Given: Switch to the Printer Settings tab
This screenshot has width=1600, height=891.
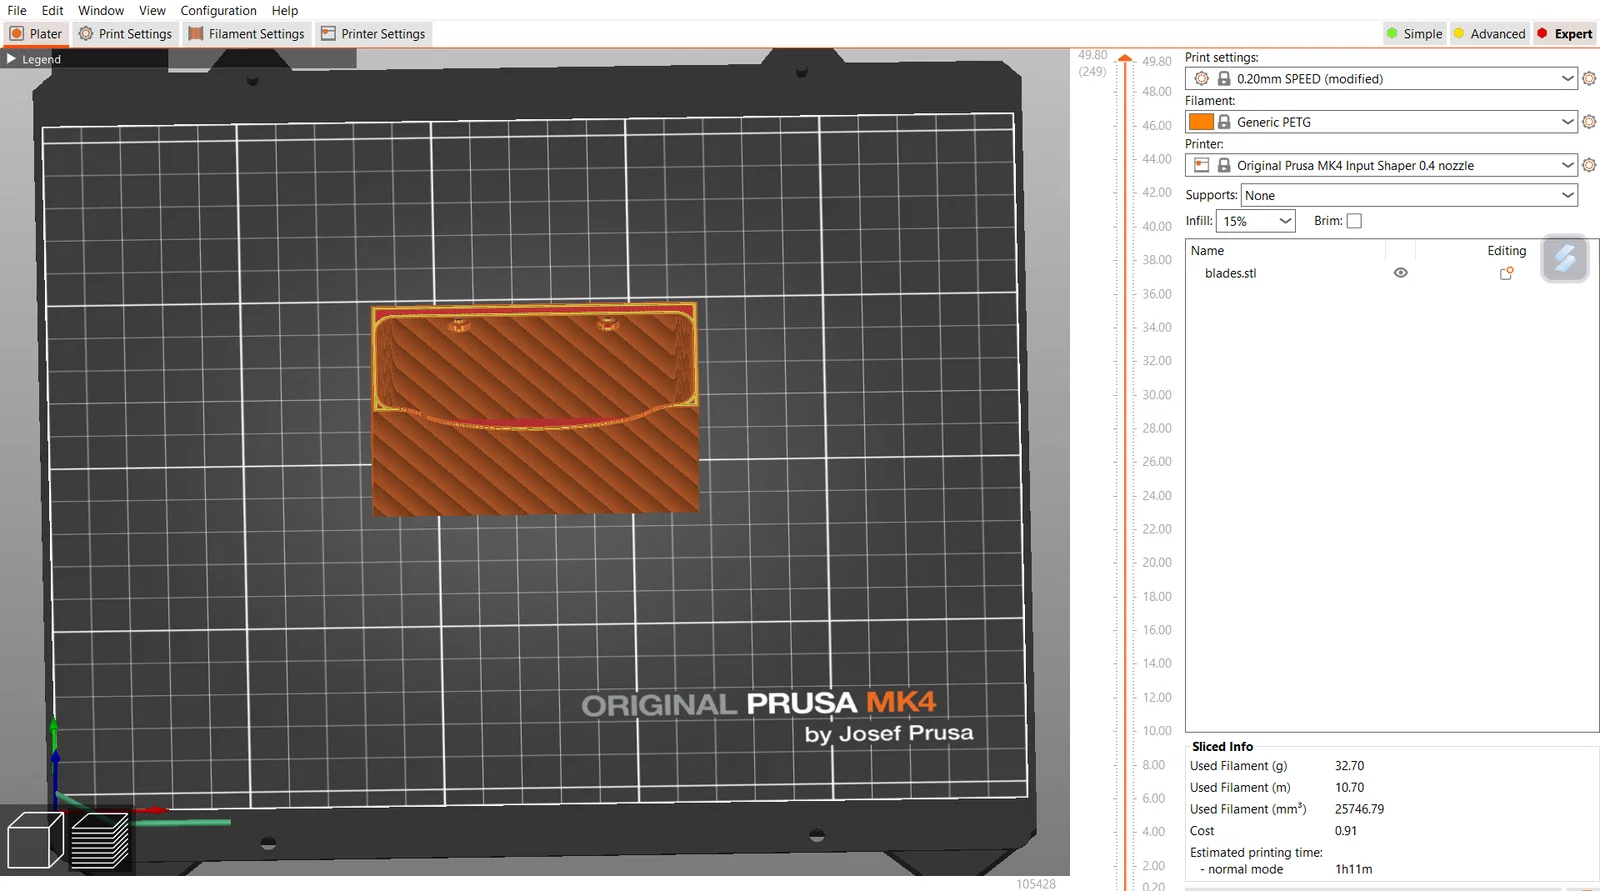Looking at the screenshot, I should point(373,34).
